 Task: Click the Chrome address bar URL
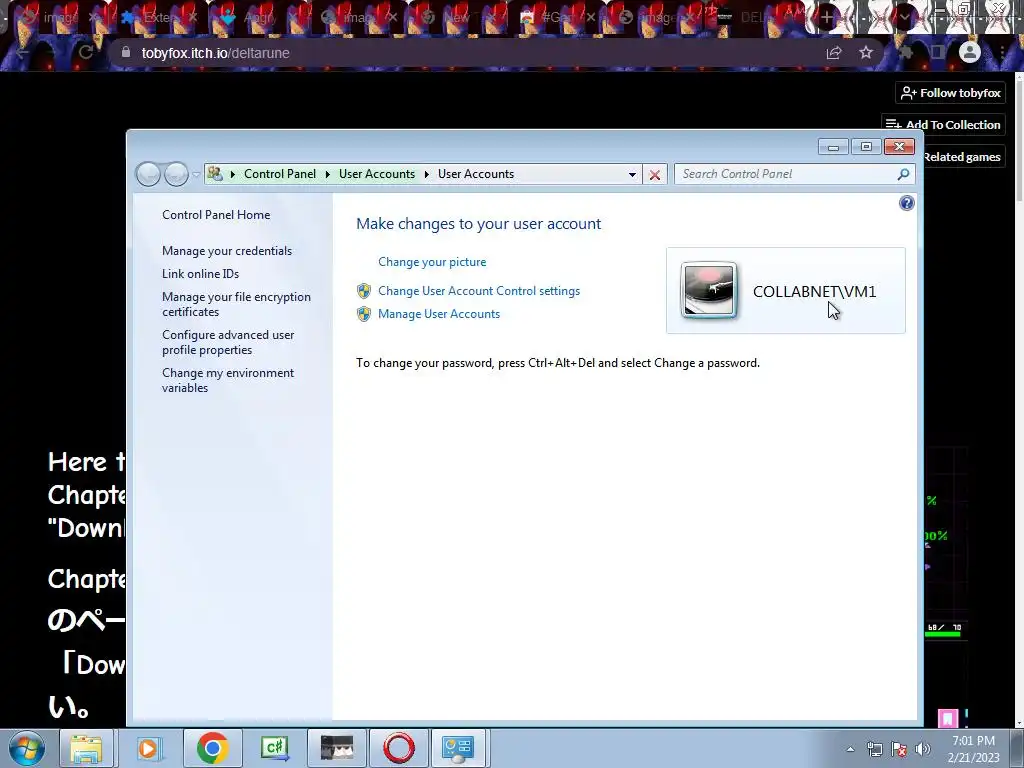[216, 53]
